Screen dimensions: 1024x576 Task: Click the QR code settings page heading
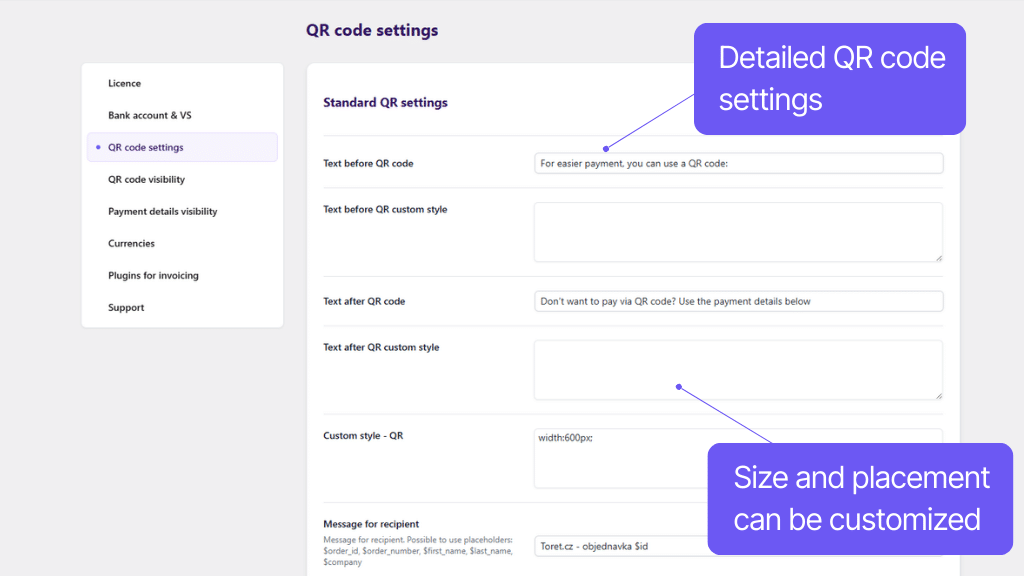tap(372, 30)
